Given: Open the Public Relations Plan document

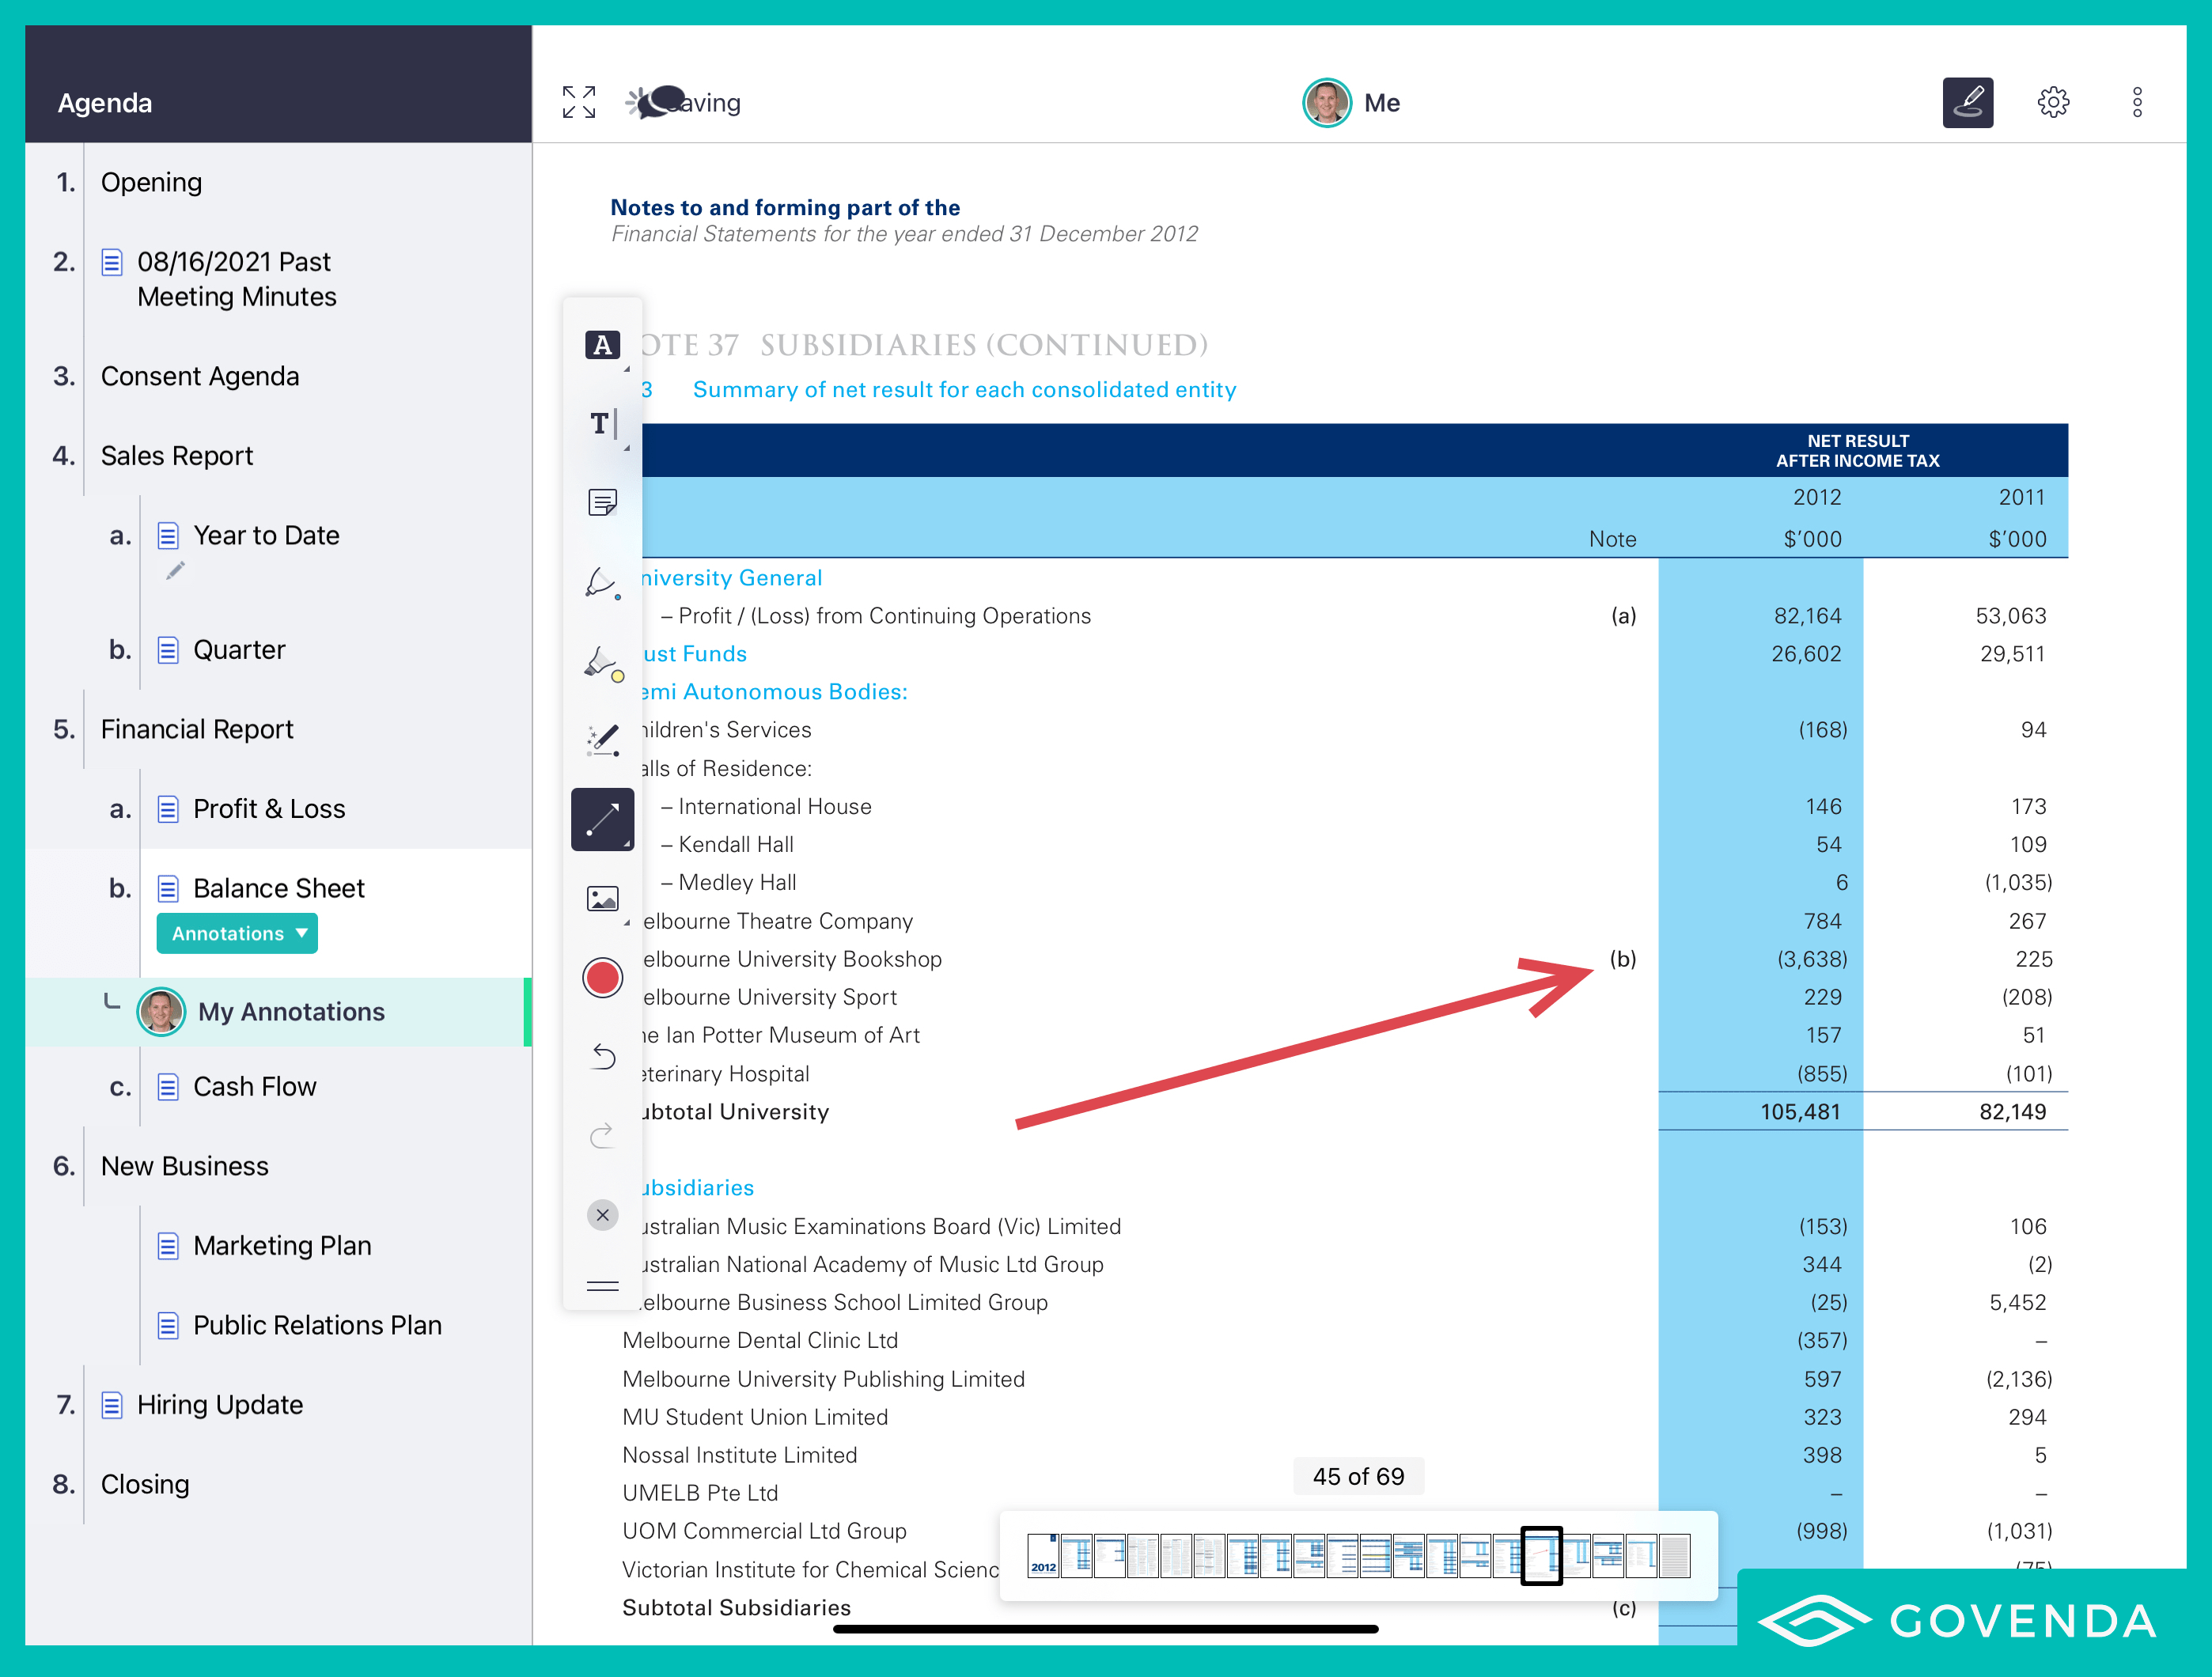Looking at the screenshot, I should pyautogui.click(x=317, y=1325).
